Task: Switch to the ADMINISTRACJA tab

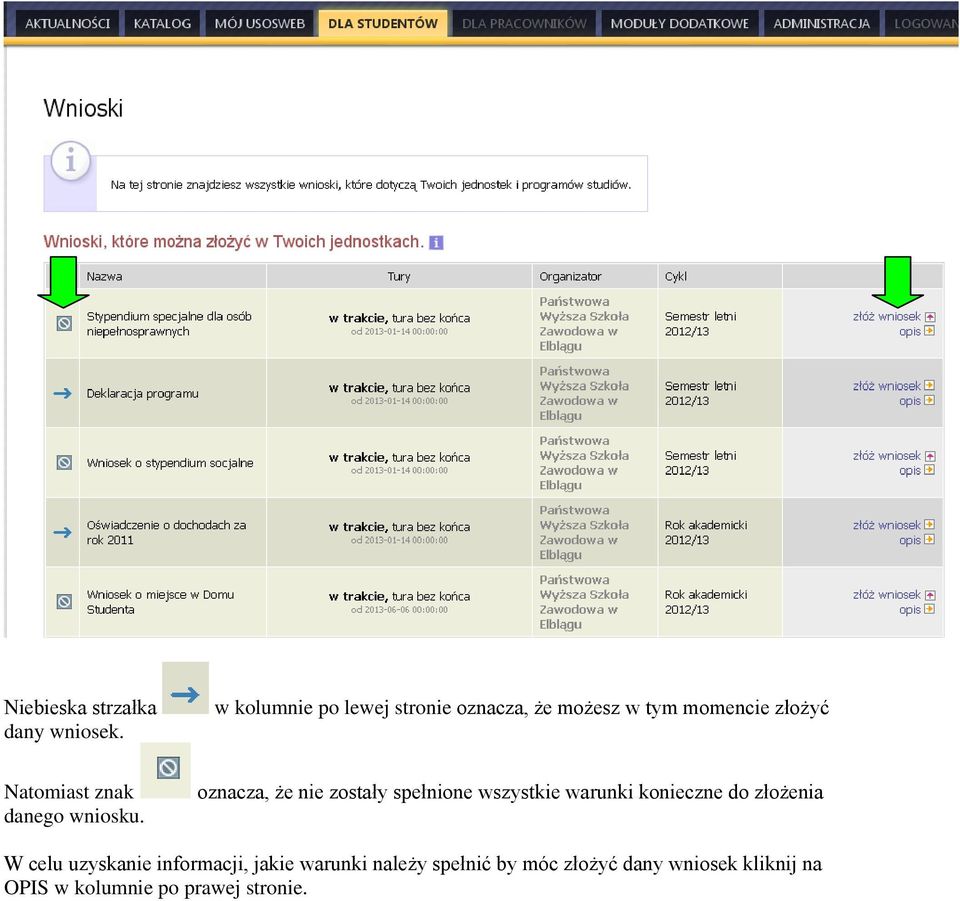Action: coord(821,23)
